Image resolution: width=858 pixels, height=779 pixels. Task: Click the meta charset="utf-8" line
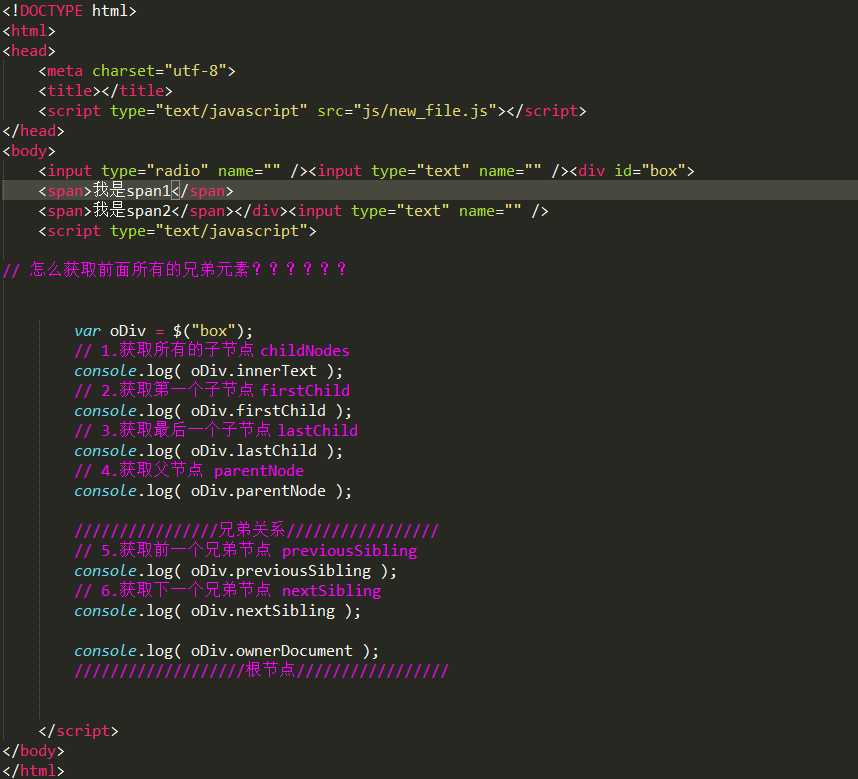pyautogui.click(x=137, y=71)
